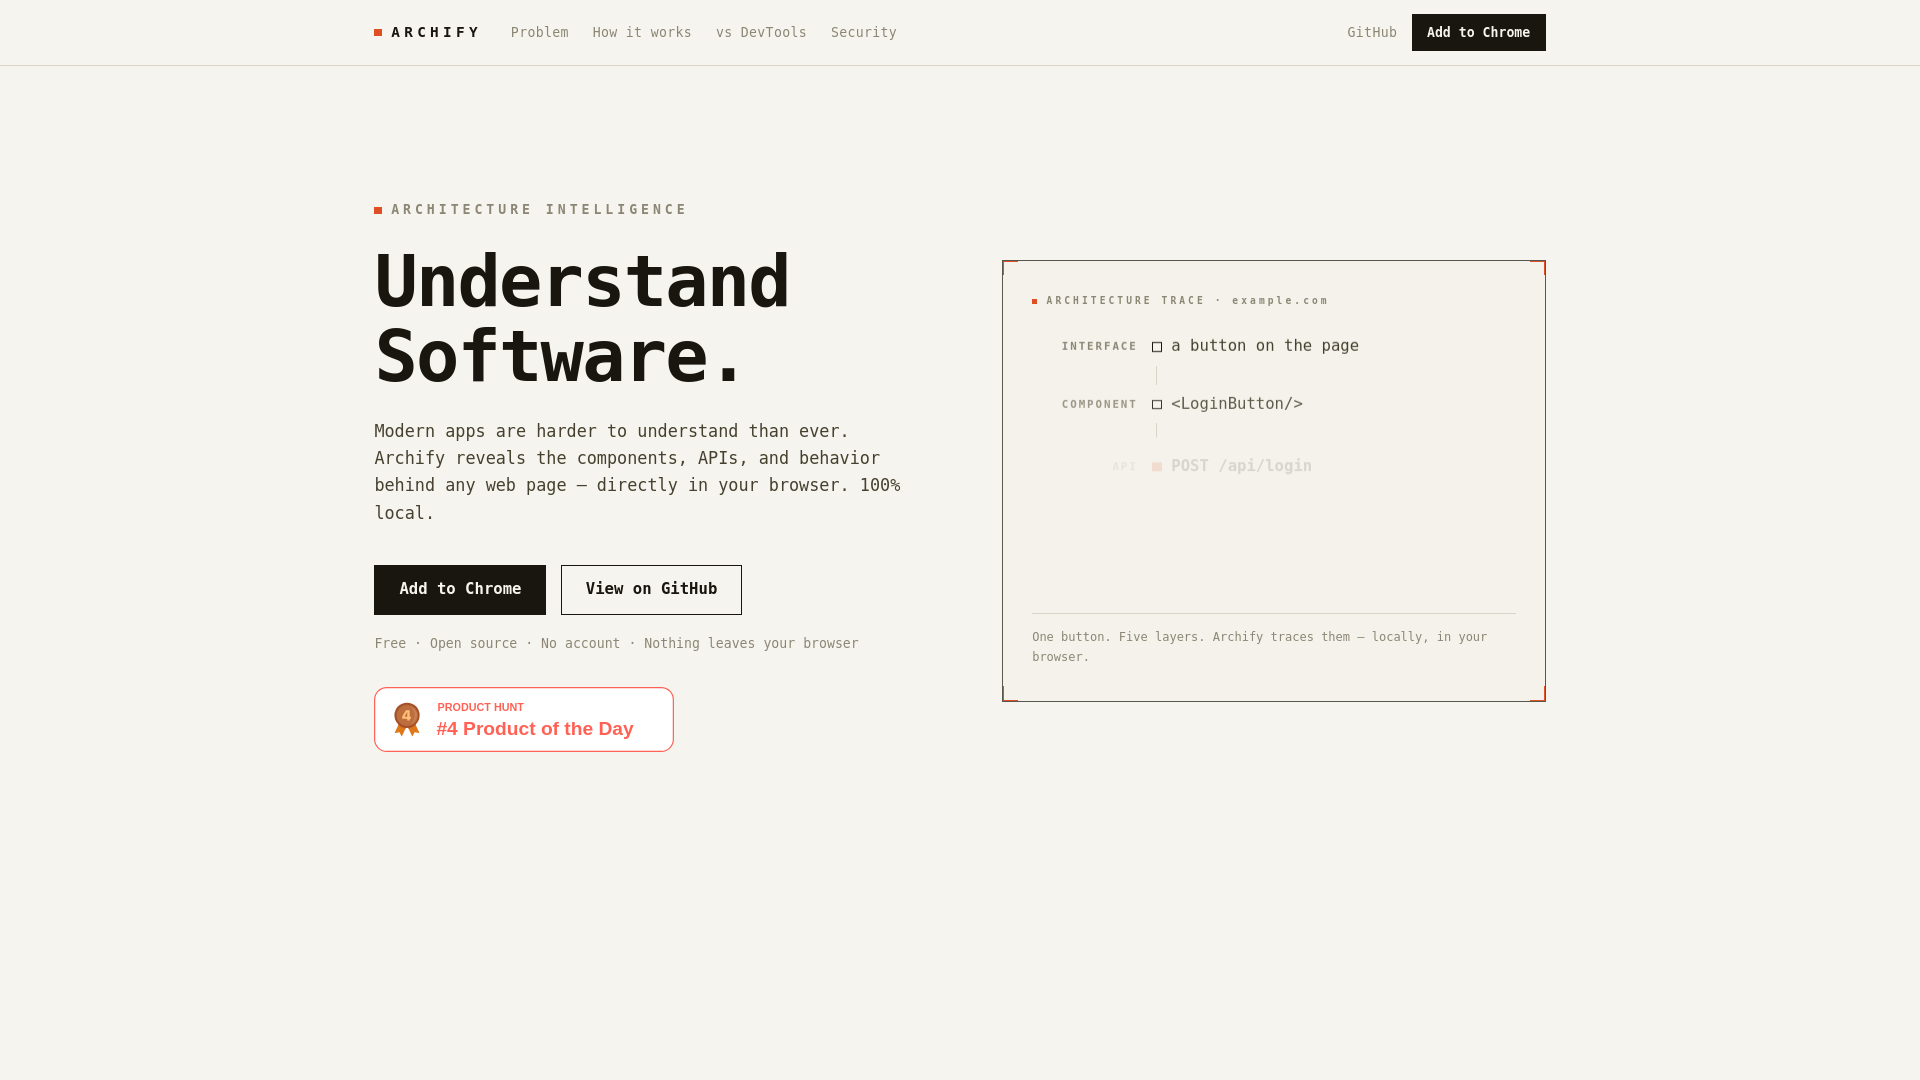Viewport: 1920px width, 1080px height.
Task: Click 'a button on the page' trace entry
Action: click(1265, 346)
